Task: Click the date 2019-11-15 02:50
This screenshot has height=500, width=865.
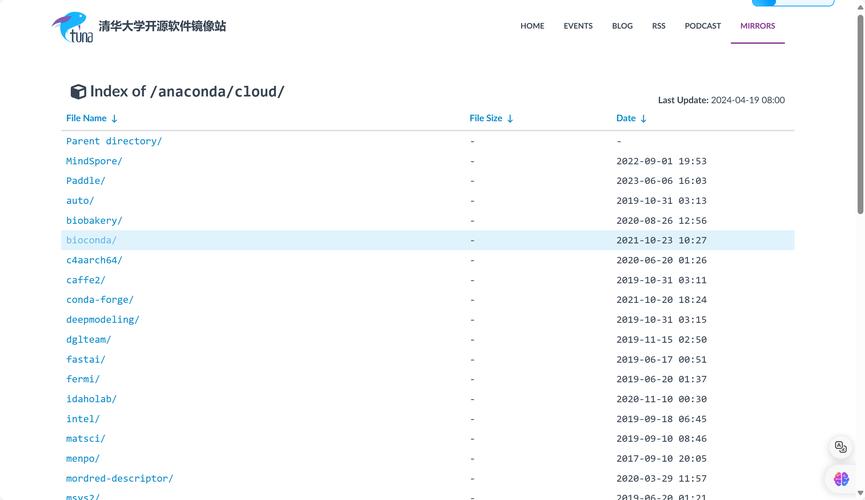Action: point(661,340)
